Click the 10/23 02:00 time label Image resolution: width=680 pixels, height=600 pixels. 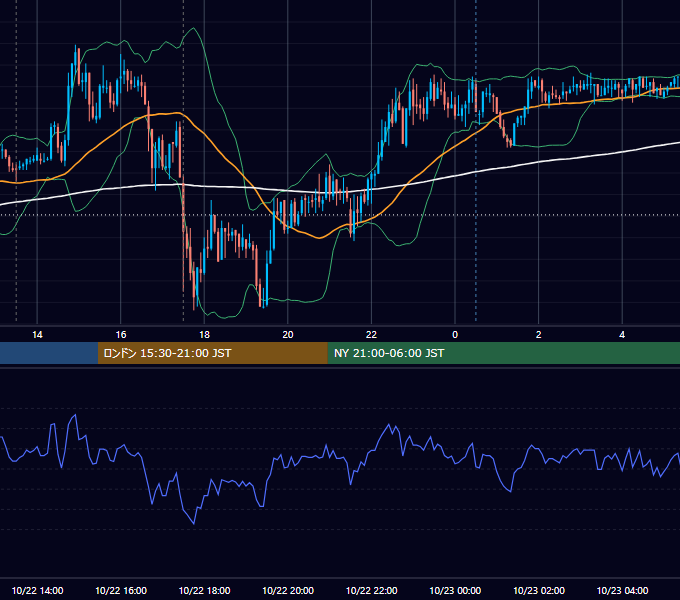point(539,590)
